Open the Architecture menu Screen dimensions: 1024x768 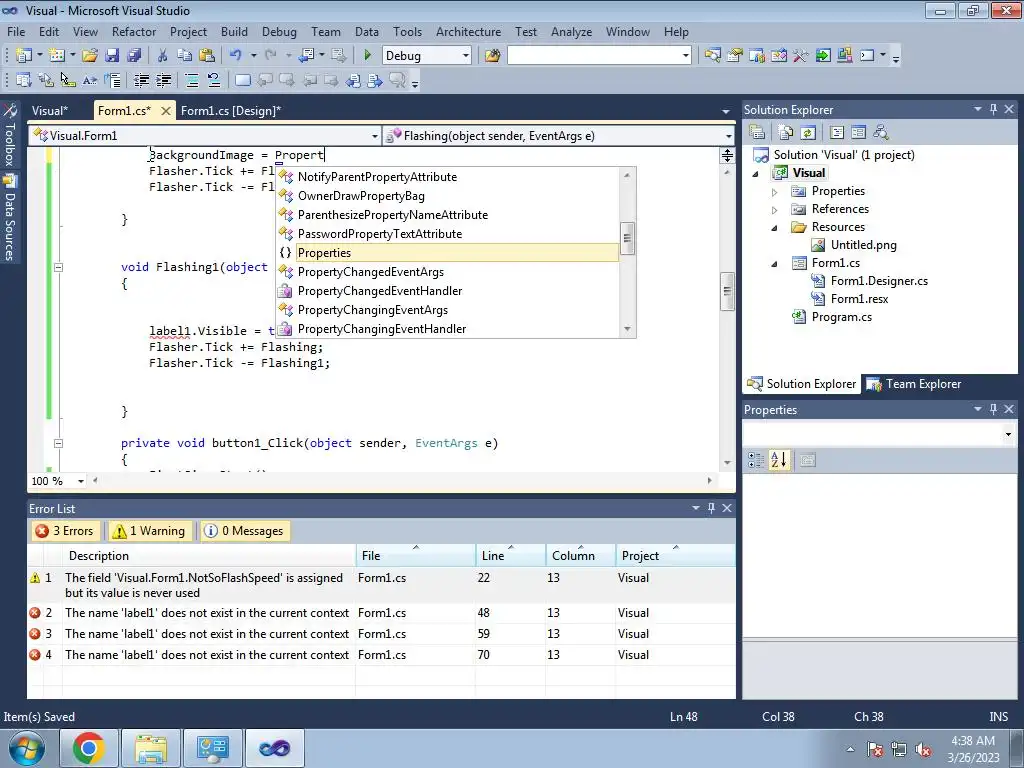tap(468, 31)
